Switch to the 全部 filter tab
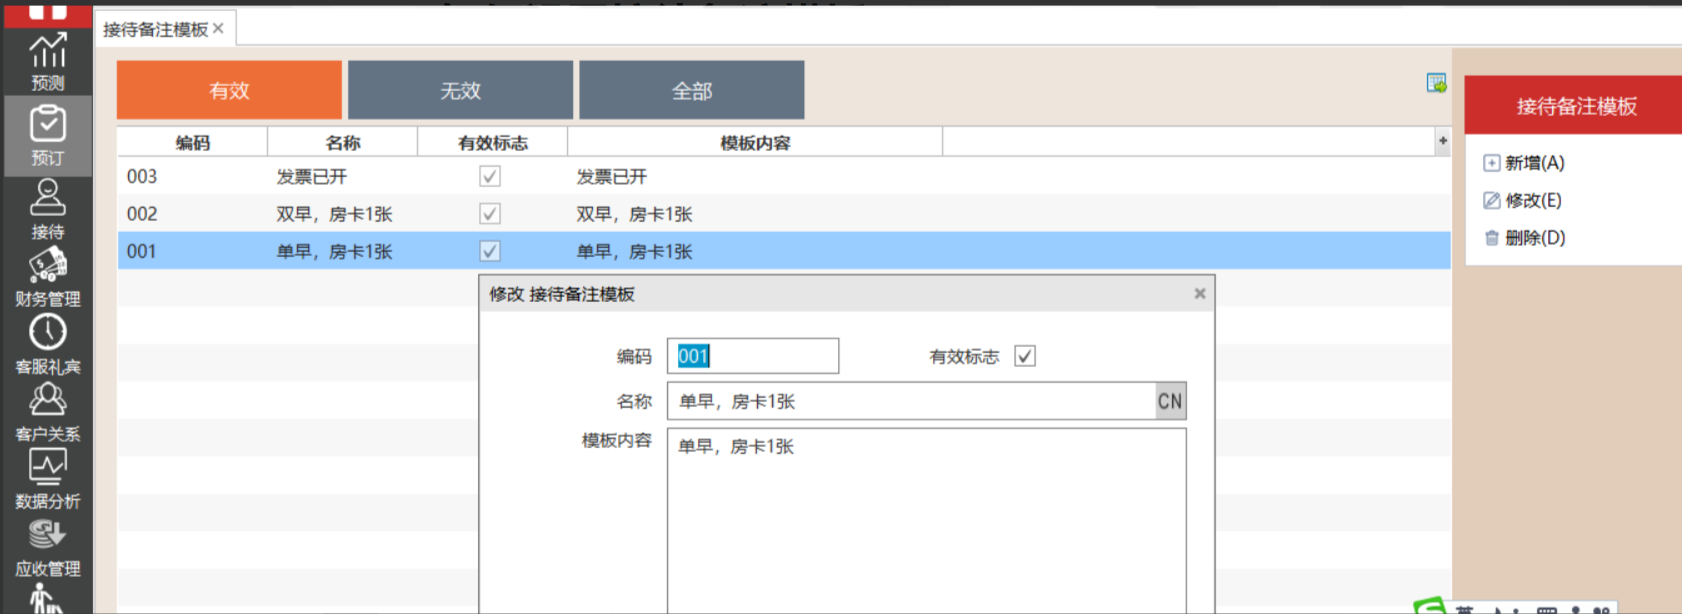This screenshot has height=614, width=1682. pos(691,90)
